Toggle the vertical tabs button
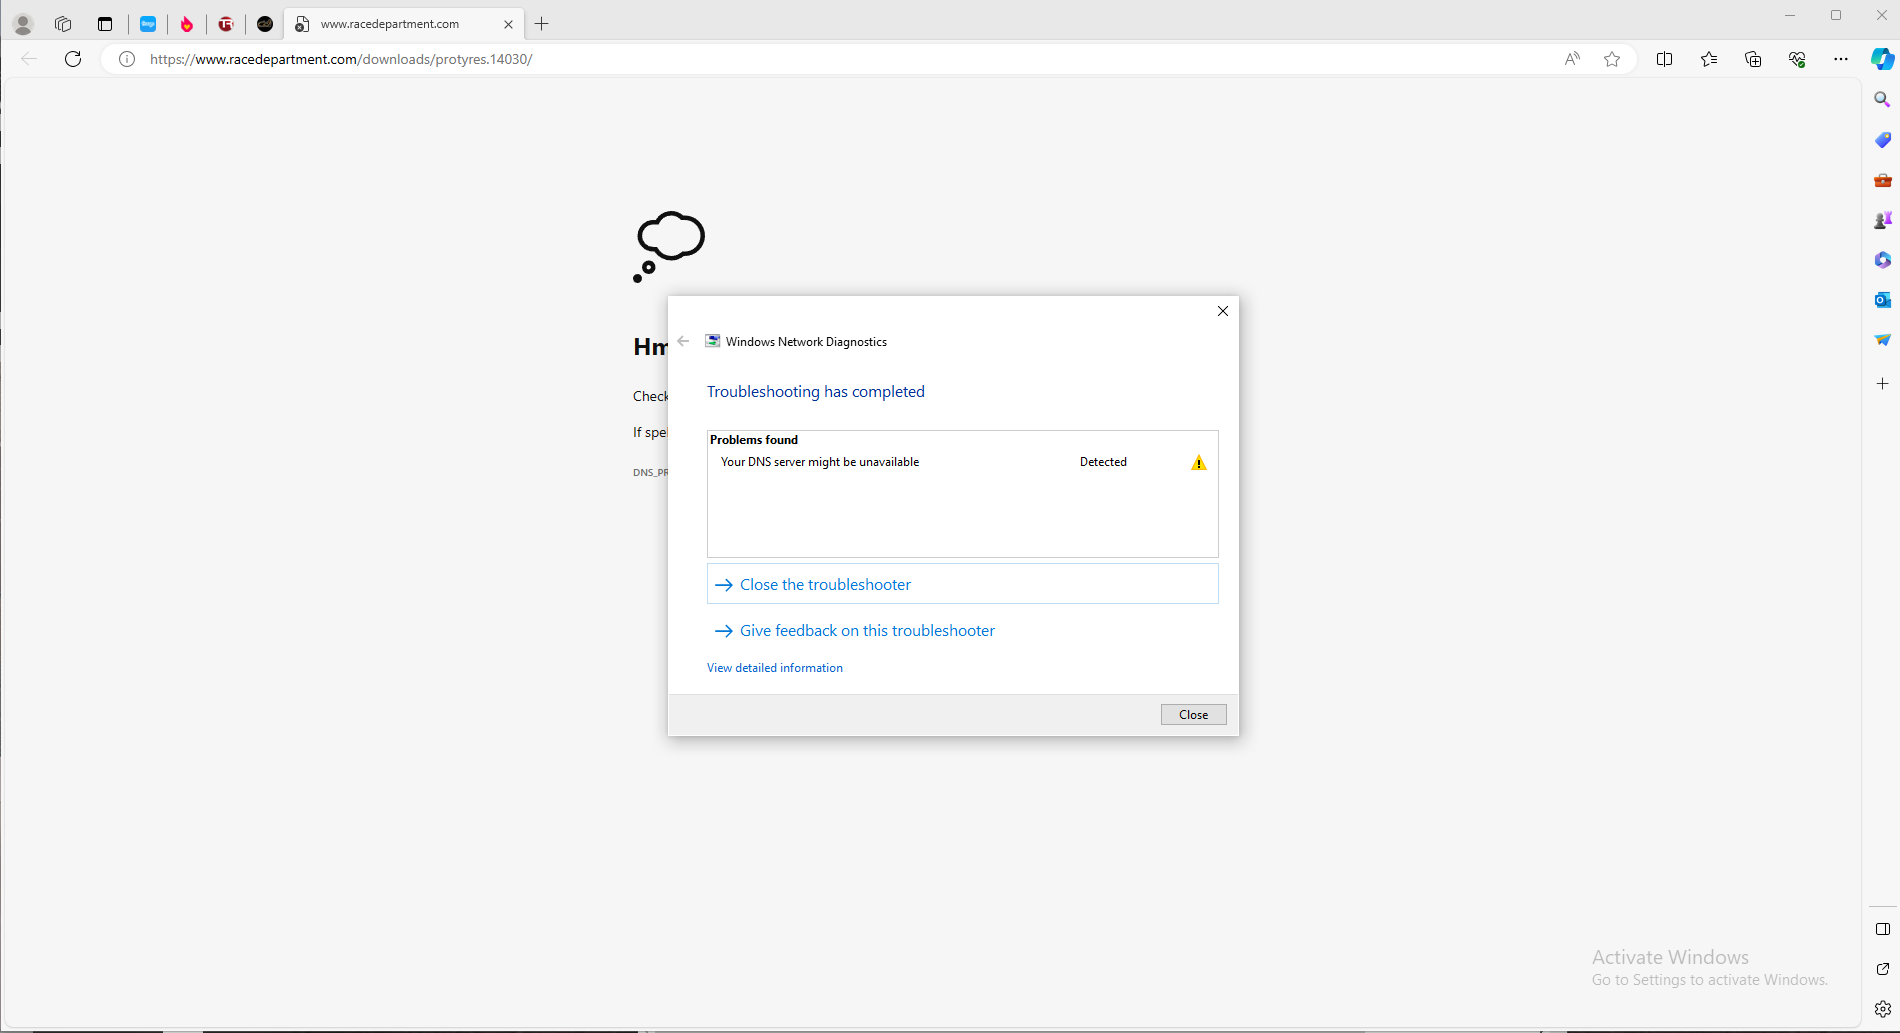This screenshot has width=1900, height=1033. 105,24
